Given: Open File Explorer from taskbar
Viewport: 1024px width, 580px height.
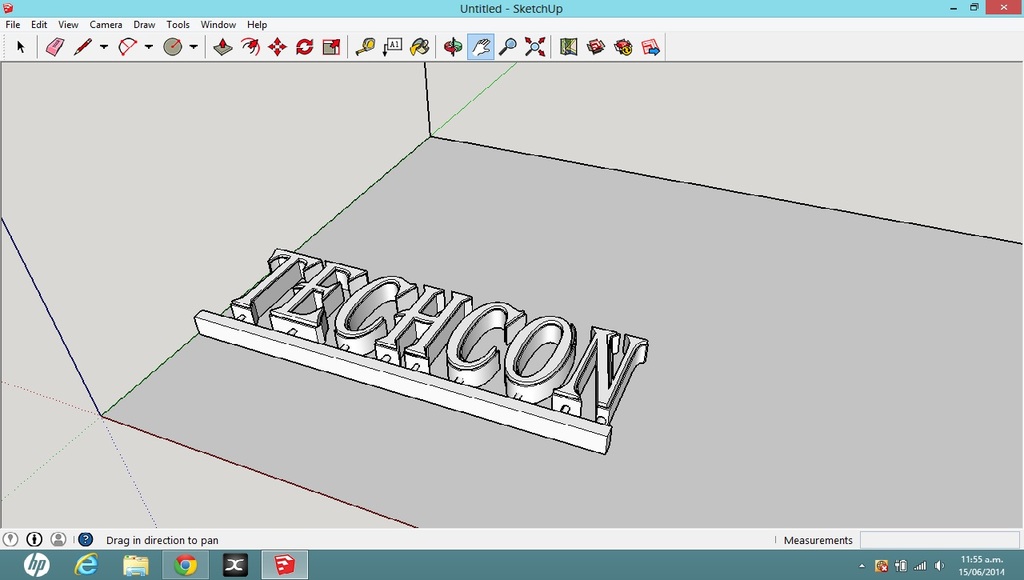Looking at the screenshot, I should (136, 565).
